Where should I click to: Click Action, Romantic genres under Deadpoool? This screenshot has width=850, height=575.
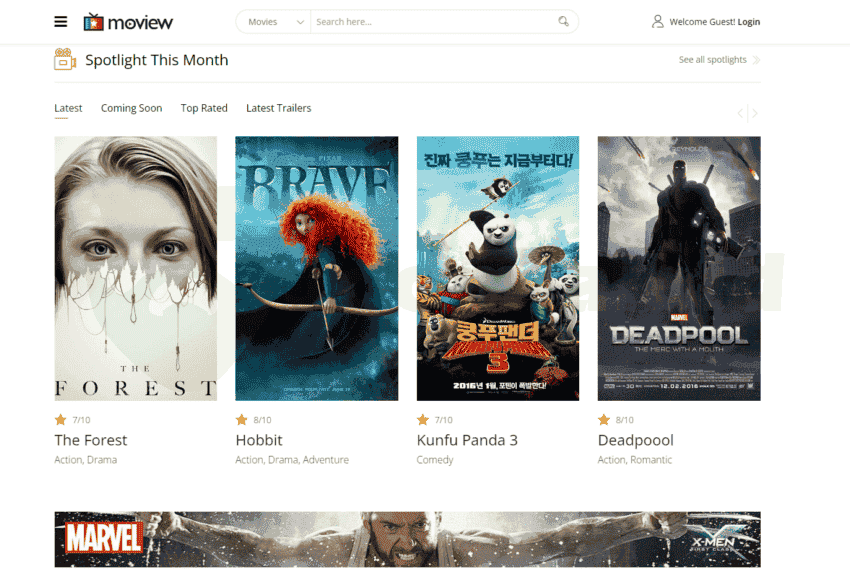635,460
